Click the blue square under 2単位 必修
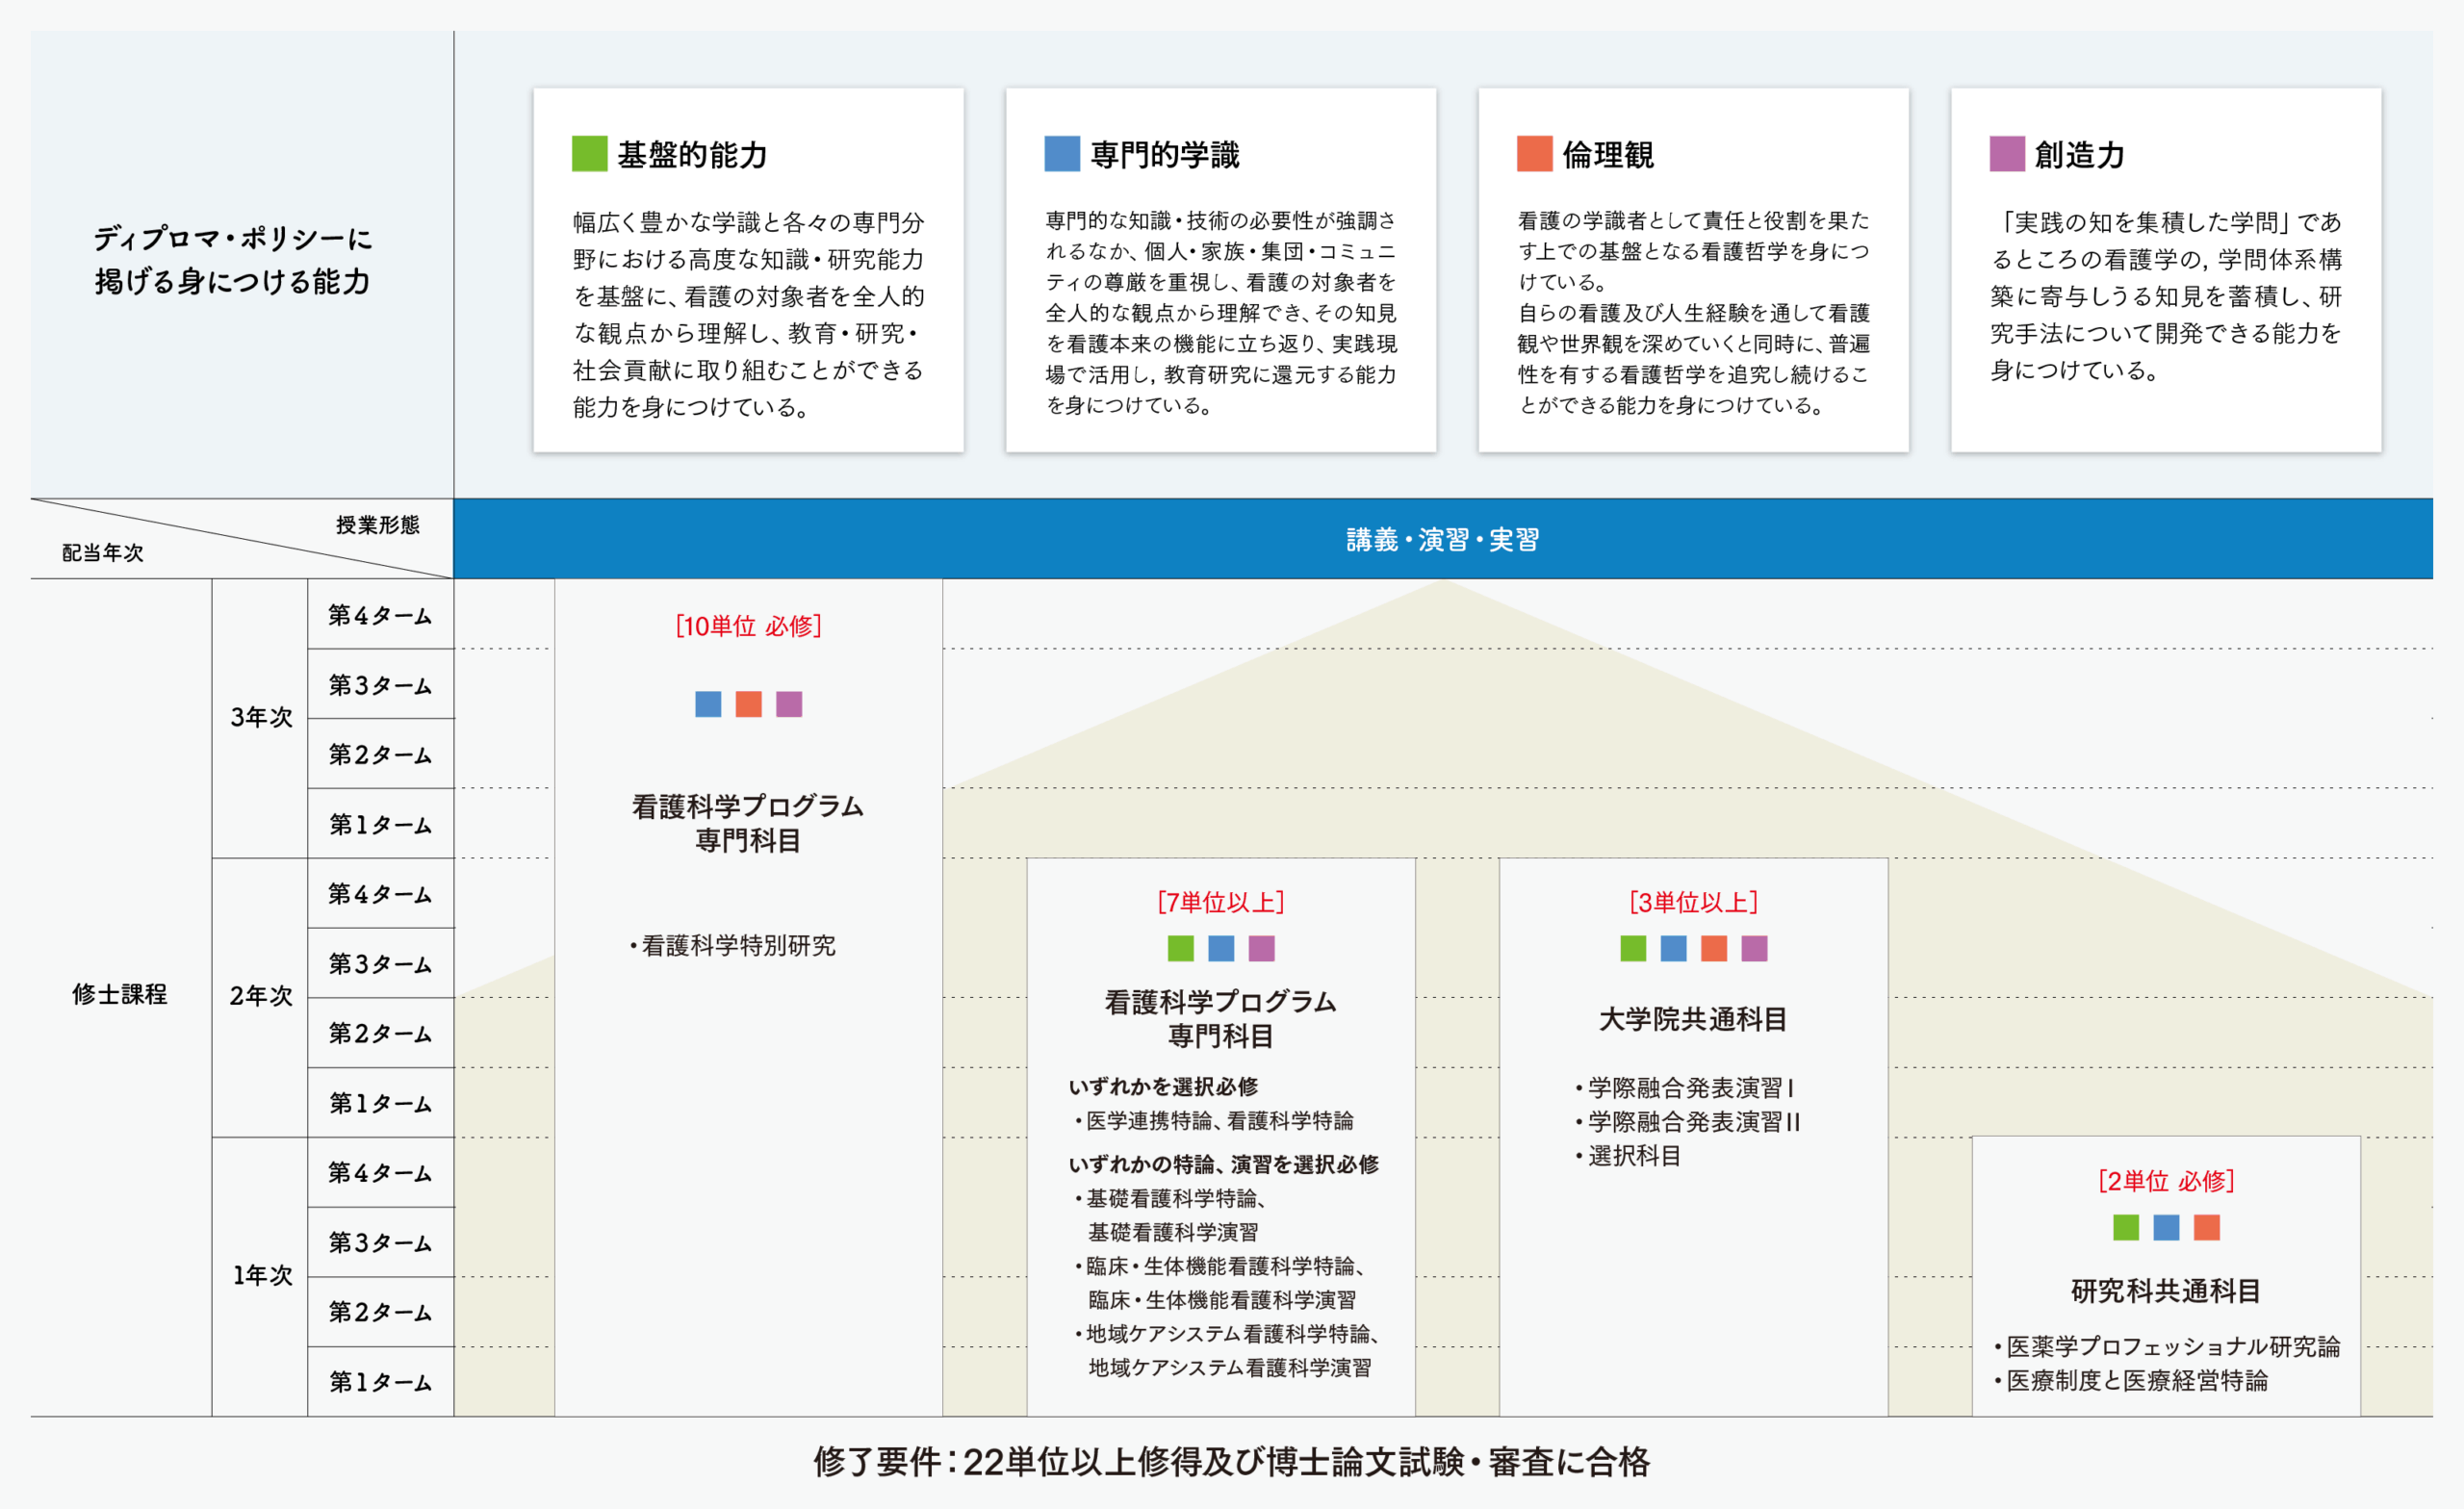The height and width of the screenshot is (1509, 2464). (2166, 1227)
